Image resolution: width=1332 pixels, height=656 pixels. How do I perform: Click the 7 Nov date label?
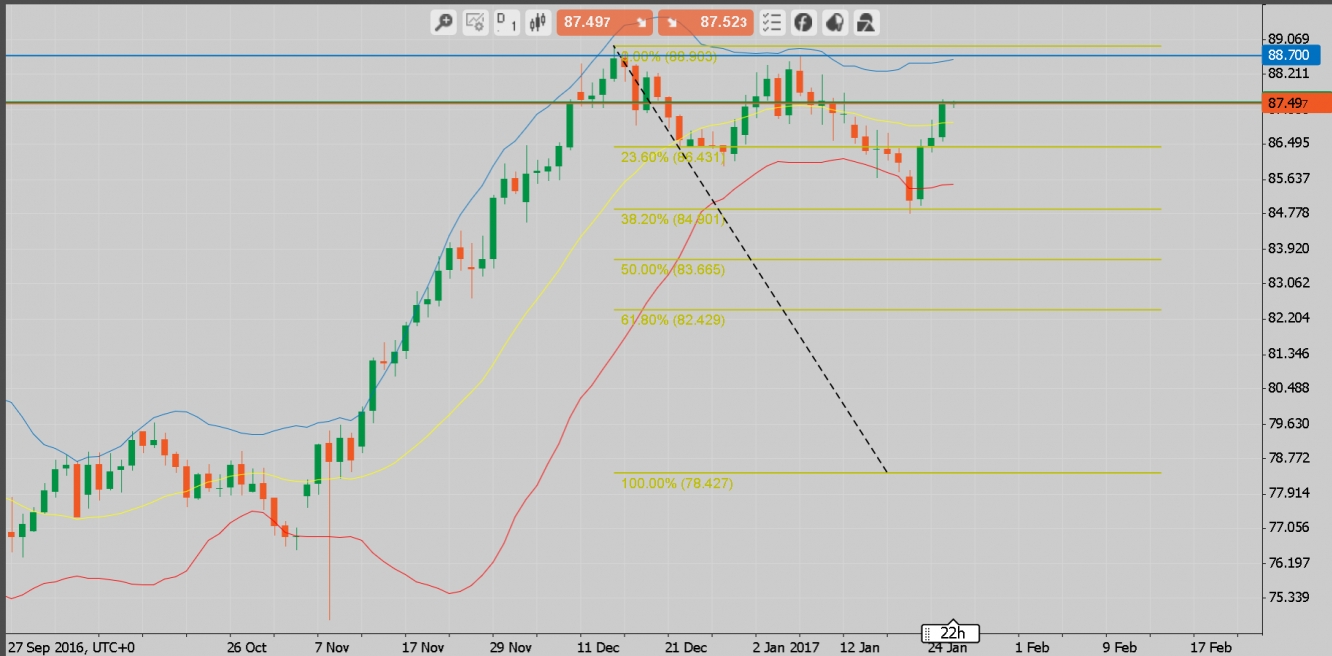click(x=332, y=647)
